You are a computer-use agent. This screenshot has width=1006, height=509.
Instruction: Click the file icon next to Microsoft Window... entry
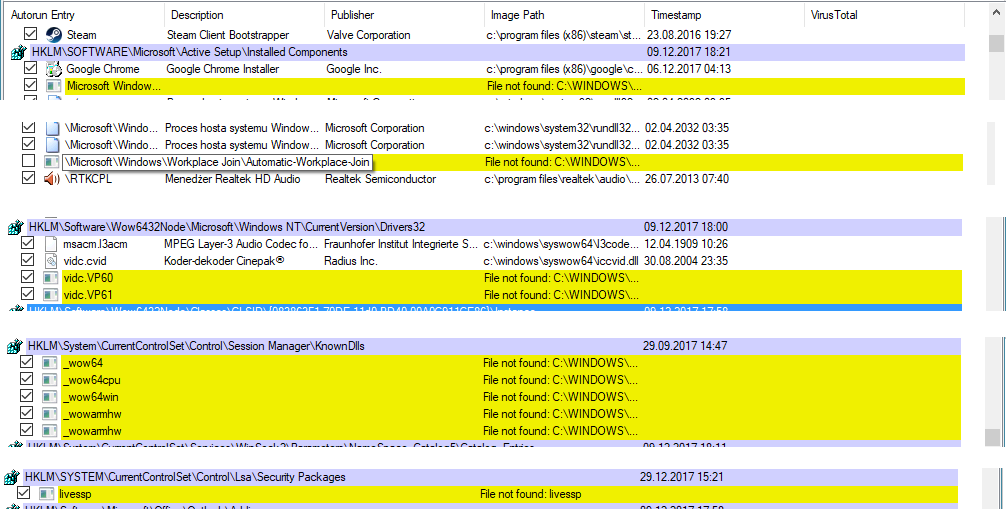(x=54, y=86)
